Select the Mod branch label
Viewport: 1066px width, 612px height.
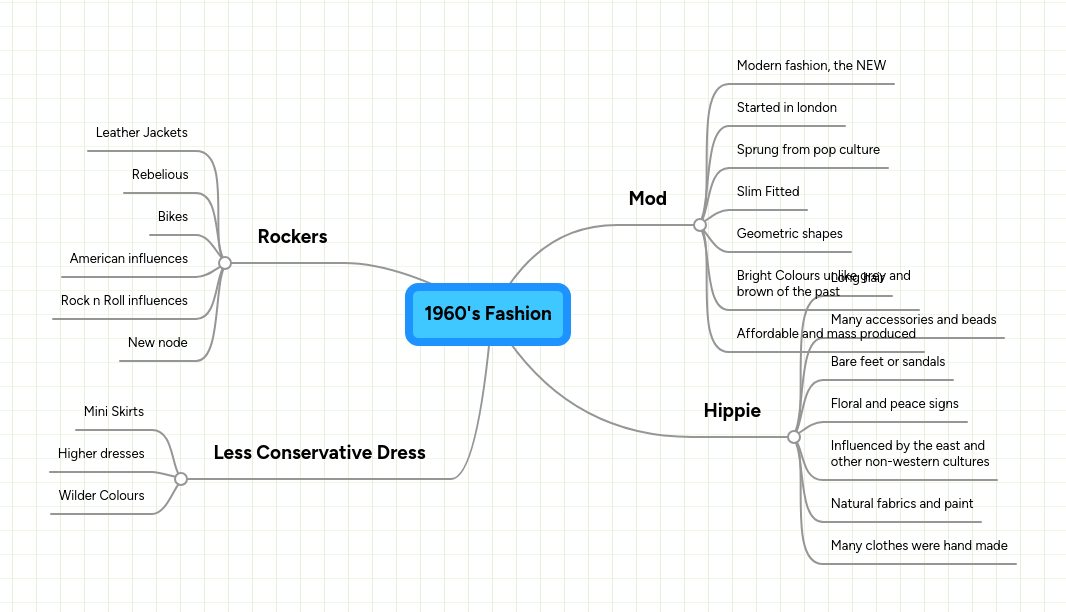coord(647,198)
